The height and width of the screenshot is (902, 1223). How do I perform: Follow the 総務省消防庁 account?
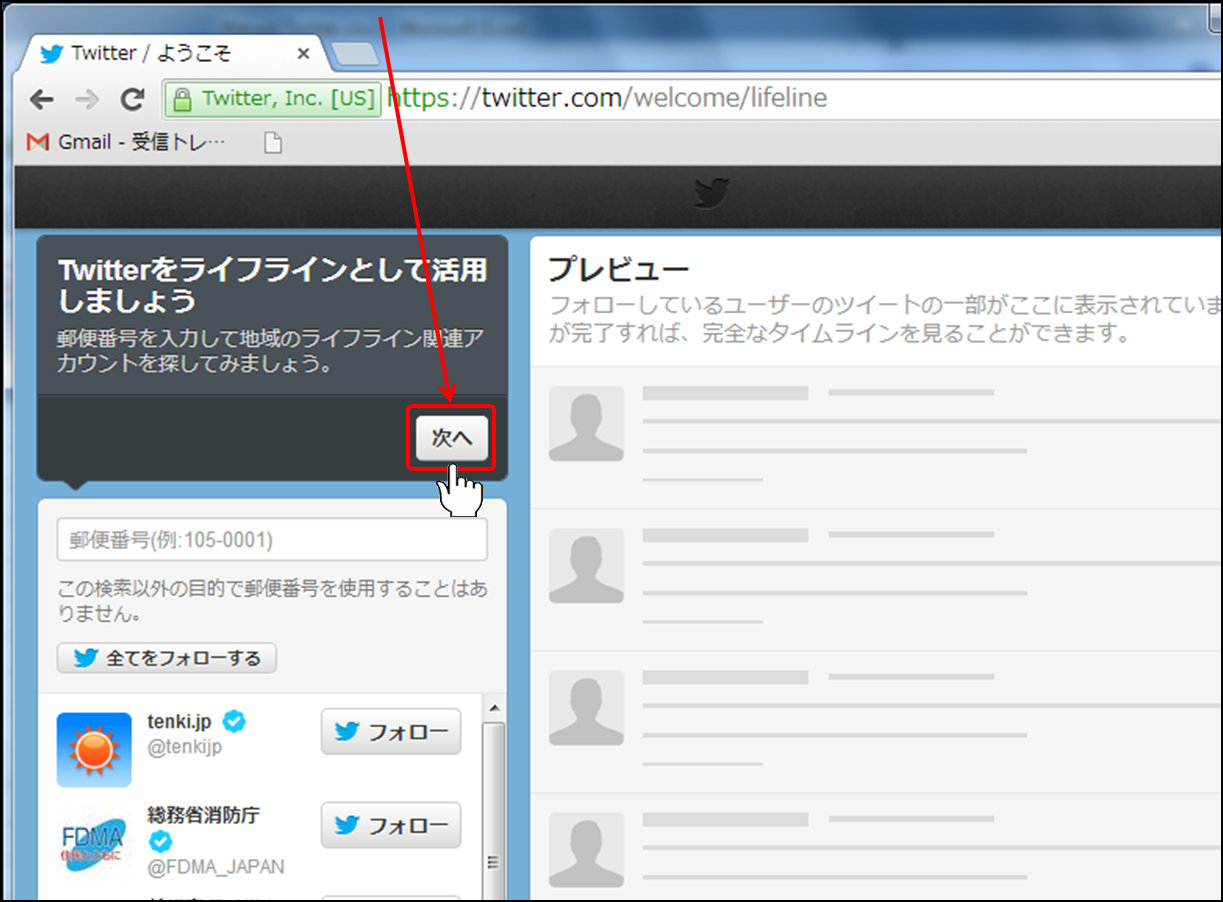point(391,825)
